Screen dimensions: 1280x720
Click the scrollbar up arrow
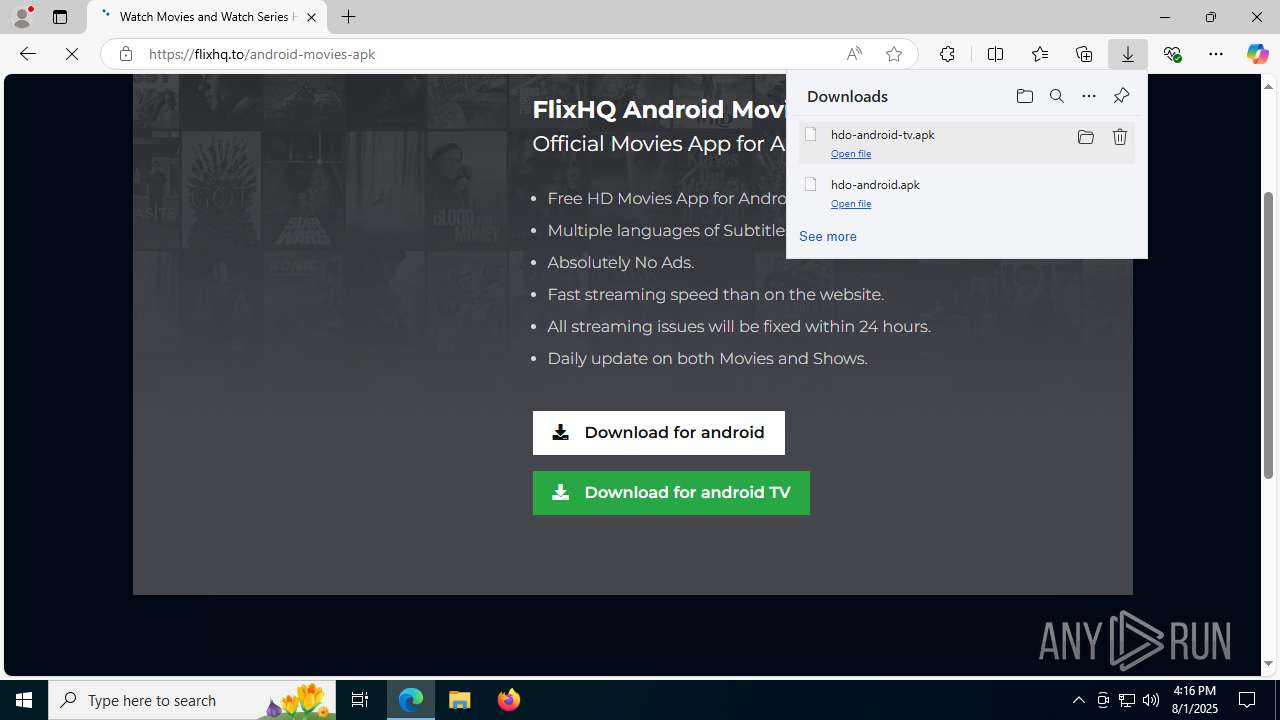(x=1268, y=86)
